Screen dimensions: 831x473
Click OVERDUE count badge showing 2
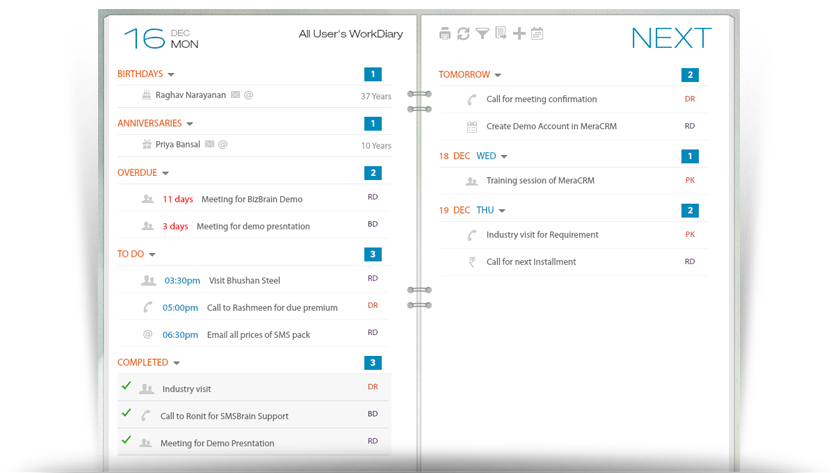tap(373, 173)
